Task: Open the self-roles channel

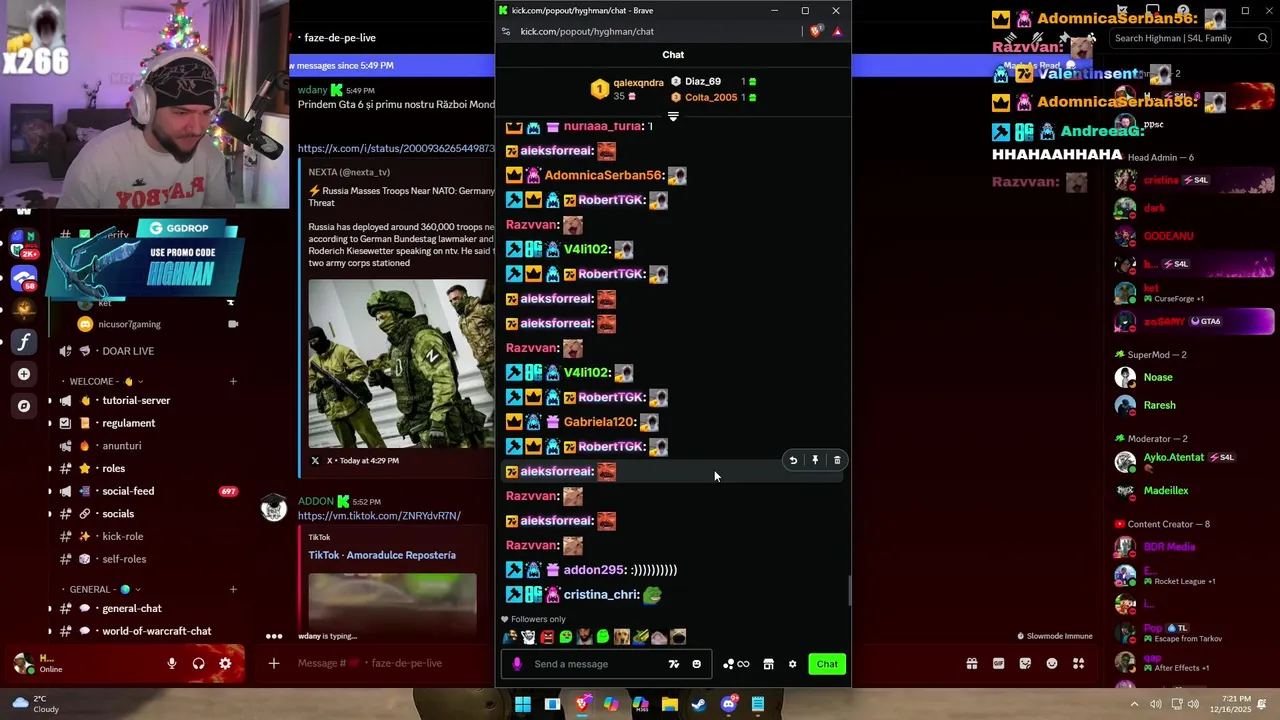Action: 124,559
